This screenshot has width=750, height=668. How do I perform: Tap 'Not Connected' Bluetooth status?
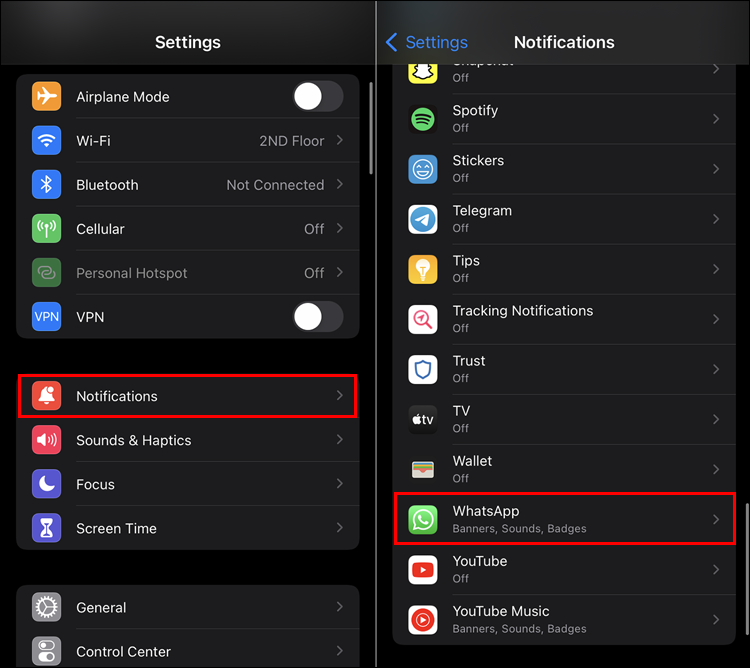(x=275, y=185)
